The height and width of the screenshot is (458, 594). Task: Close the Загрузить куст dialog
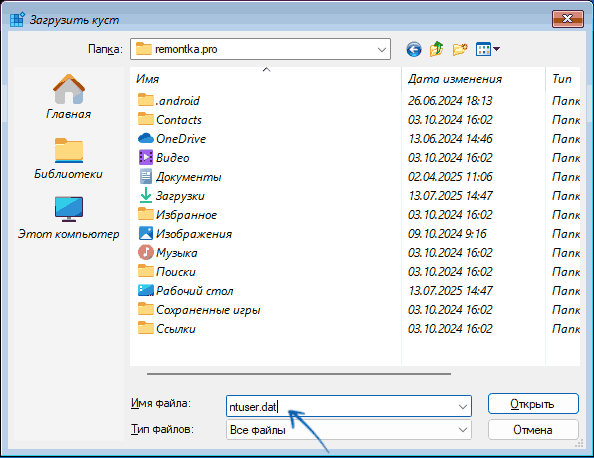[567, 19]
